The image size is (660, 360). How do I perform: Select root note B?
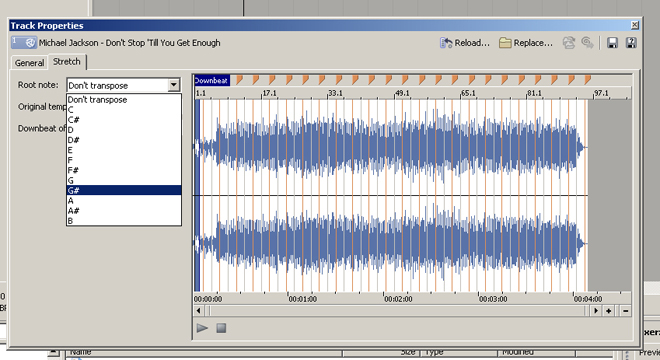tap(124, 221)
